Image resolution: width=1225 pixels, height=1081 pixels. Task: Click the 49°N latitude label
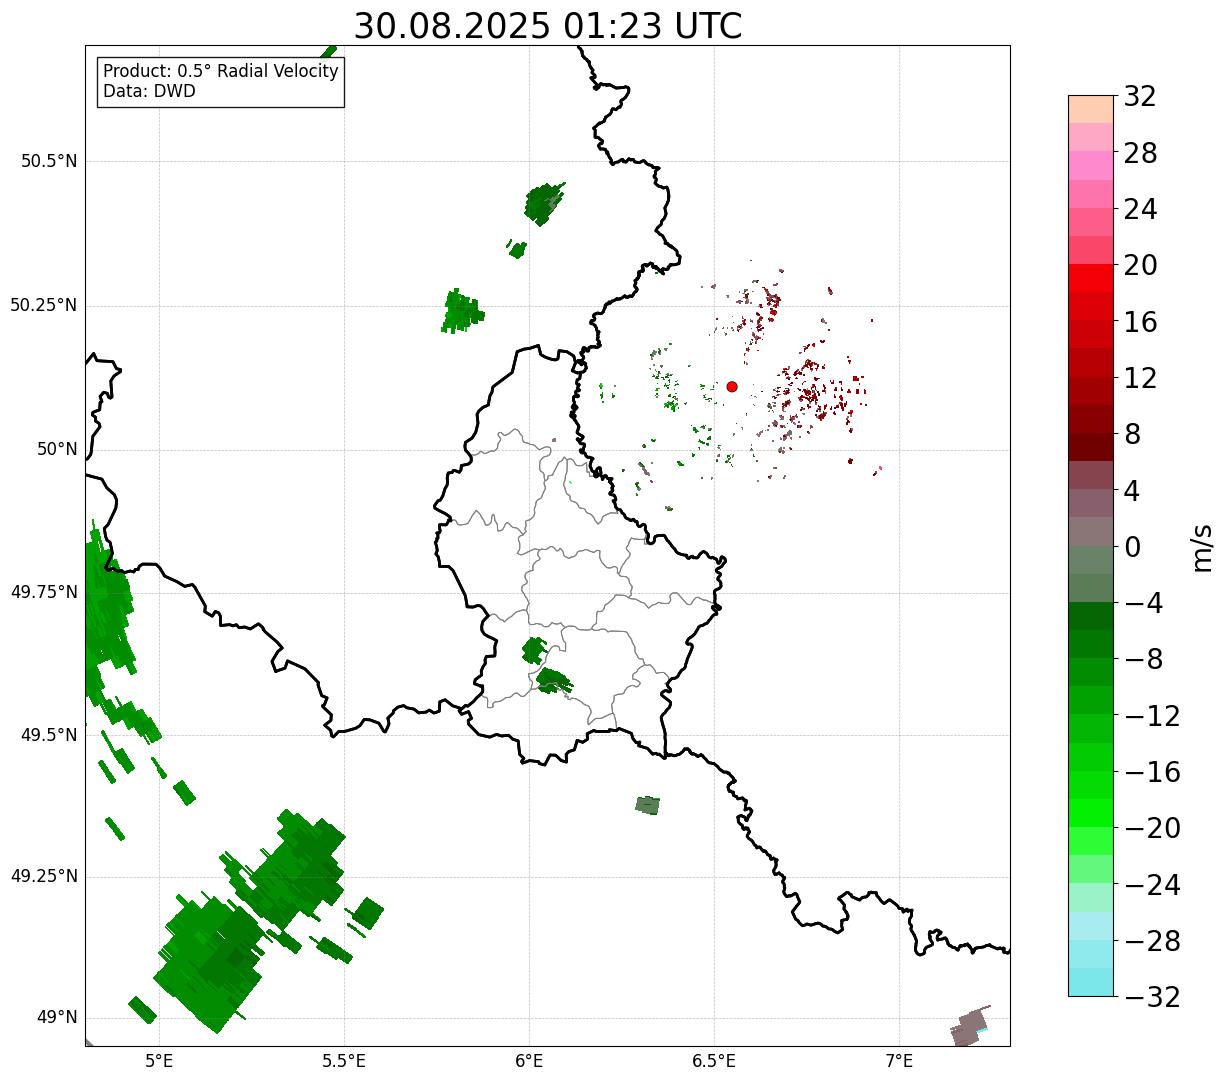point(57,1018)
